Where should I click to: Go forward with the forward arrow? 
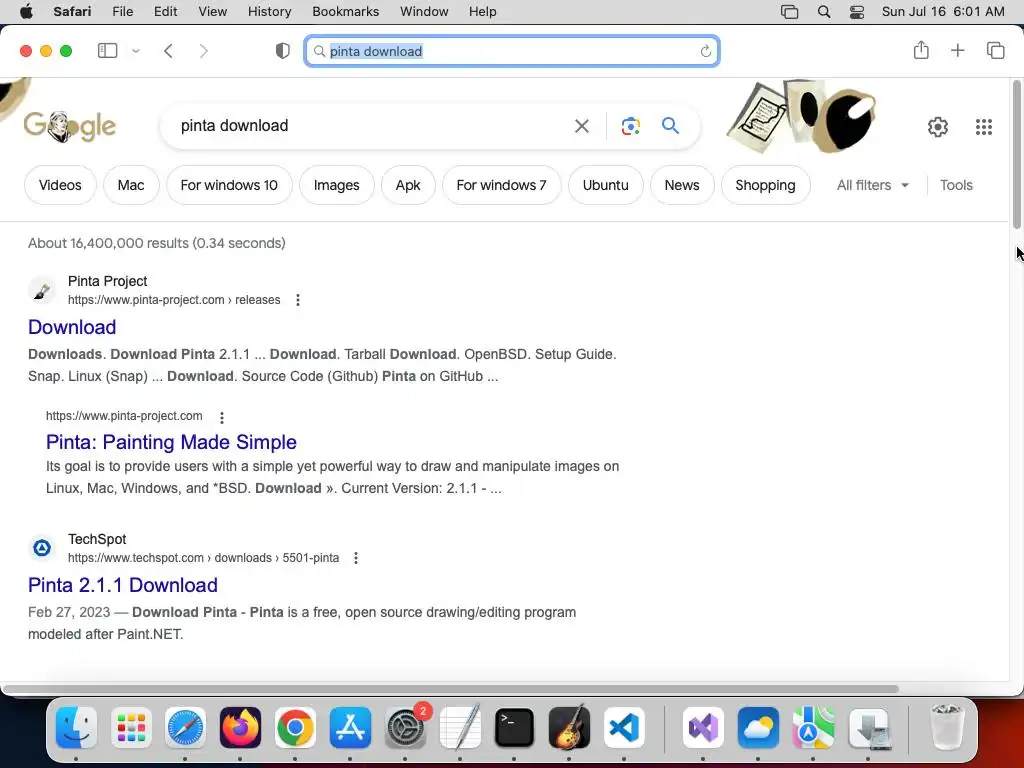[204, 51]
